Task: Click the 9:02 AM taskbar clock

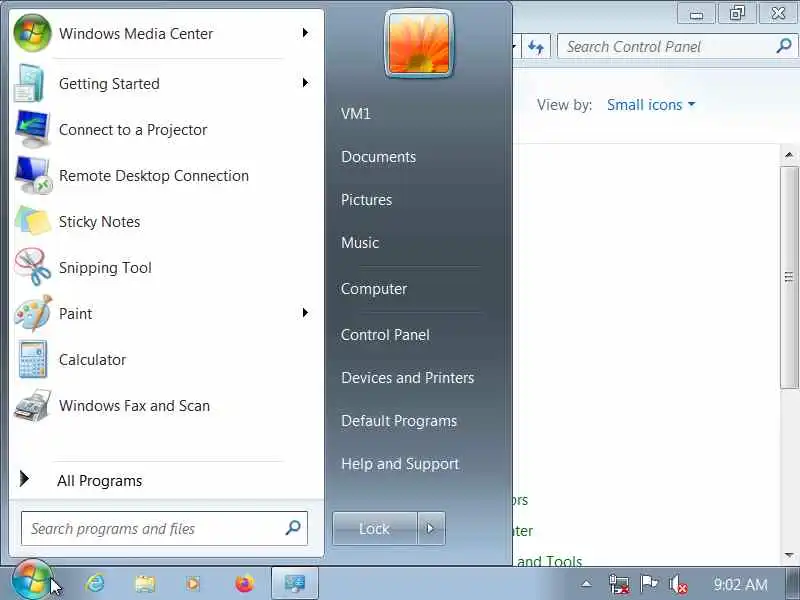Action: [x=741, y=584]
